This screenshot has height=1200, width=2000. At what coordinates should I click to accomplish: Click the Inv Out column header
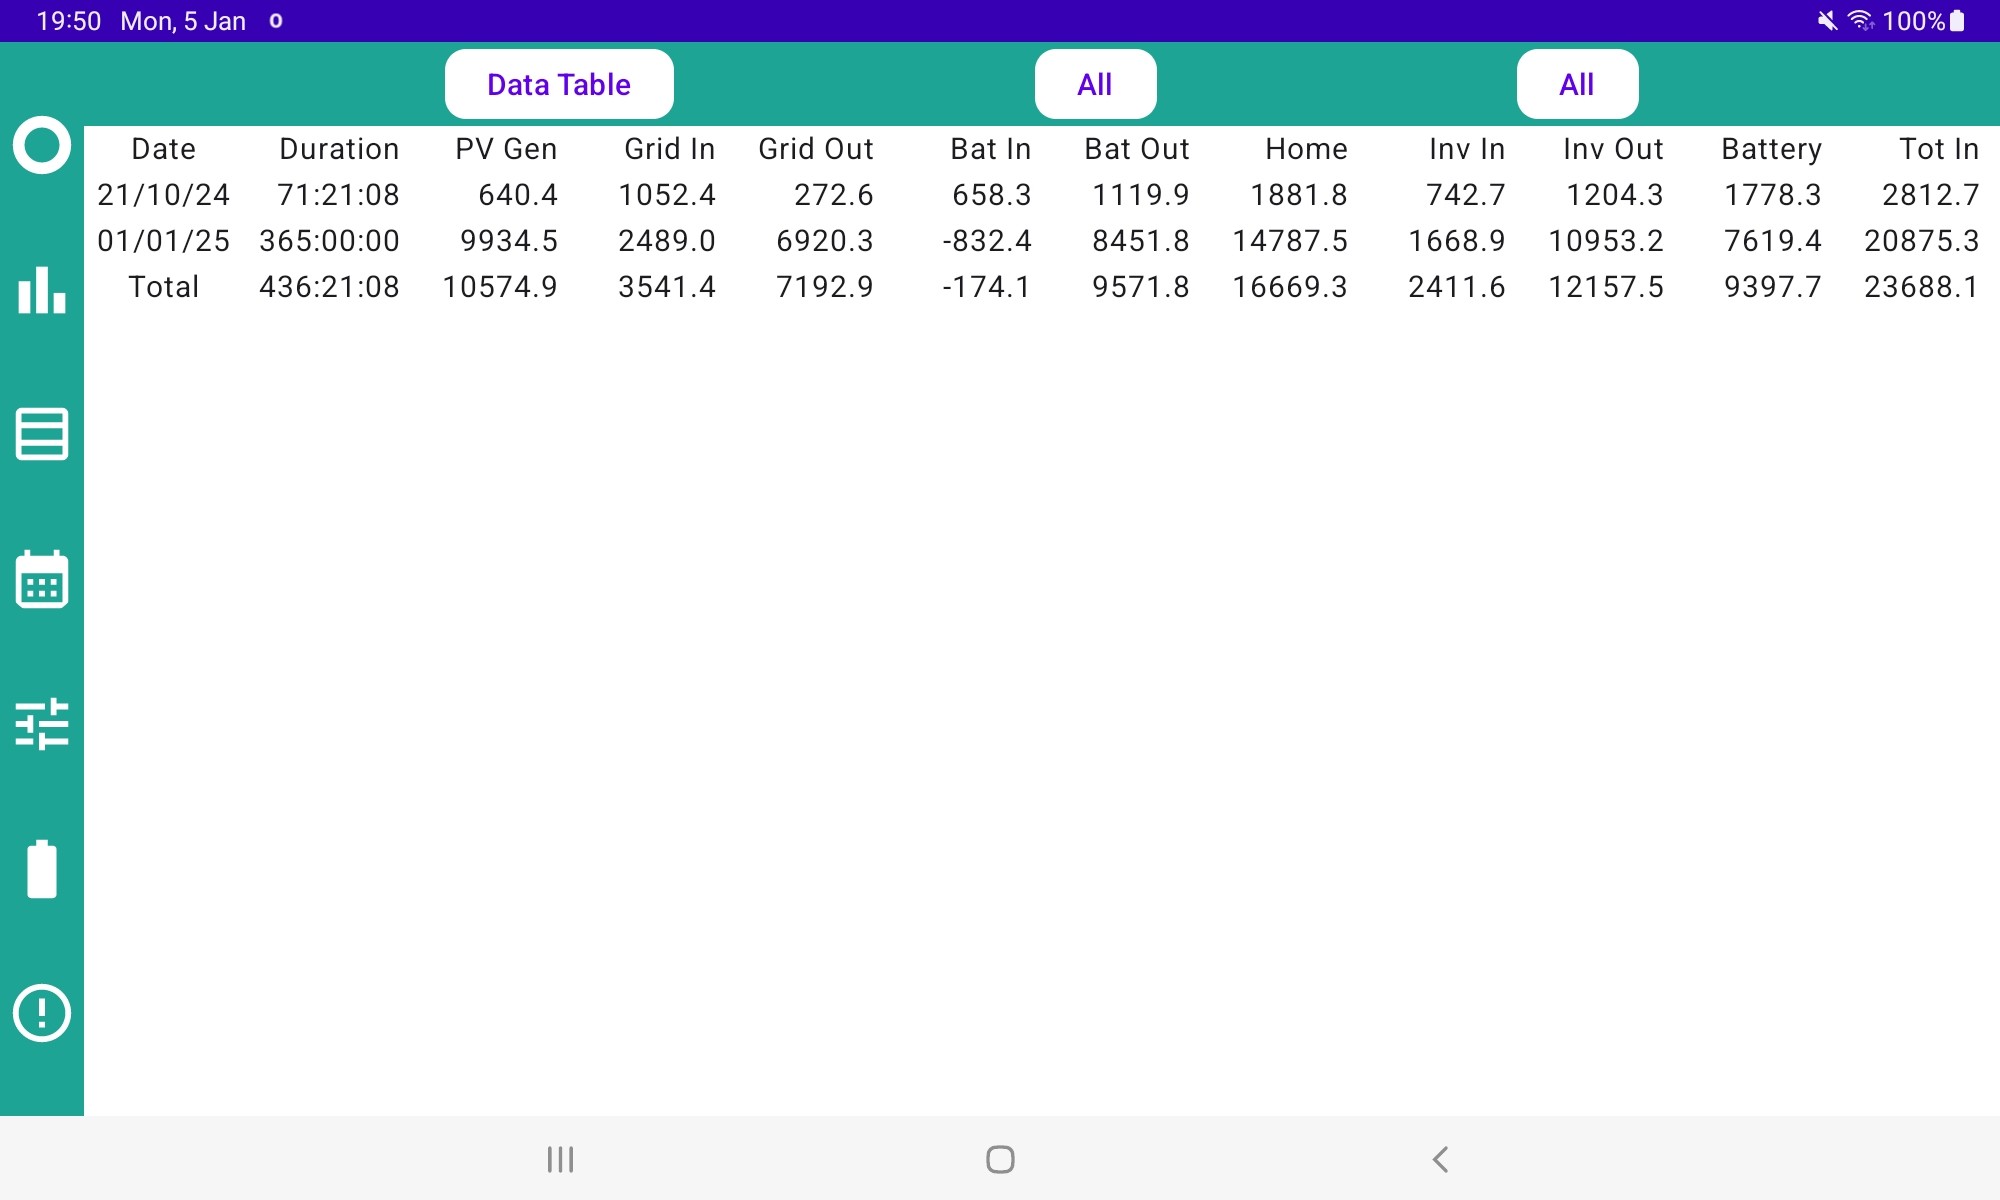click(1613, 149)
